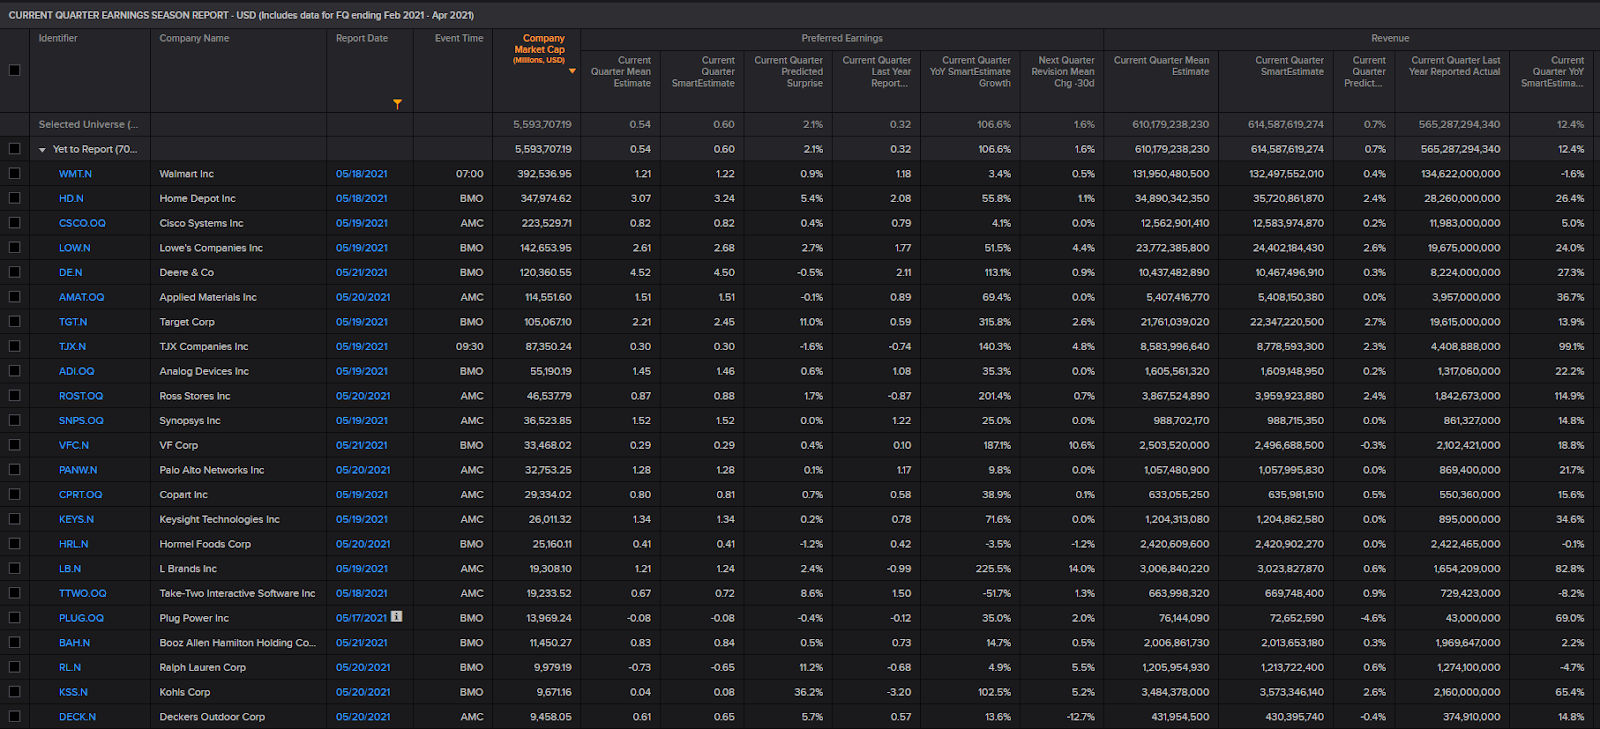Open the HD.N identifier link
1600x729 pixels.
click(x=71, y=199)
